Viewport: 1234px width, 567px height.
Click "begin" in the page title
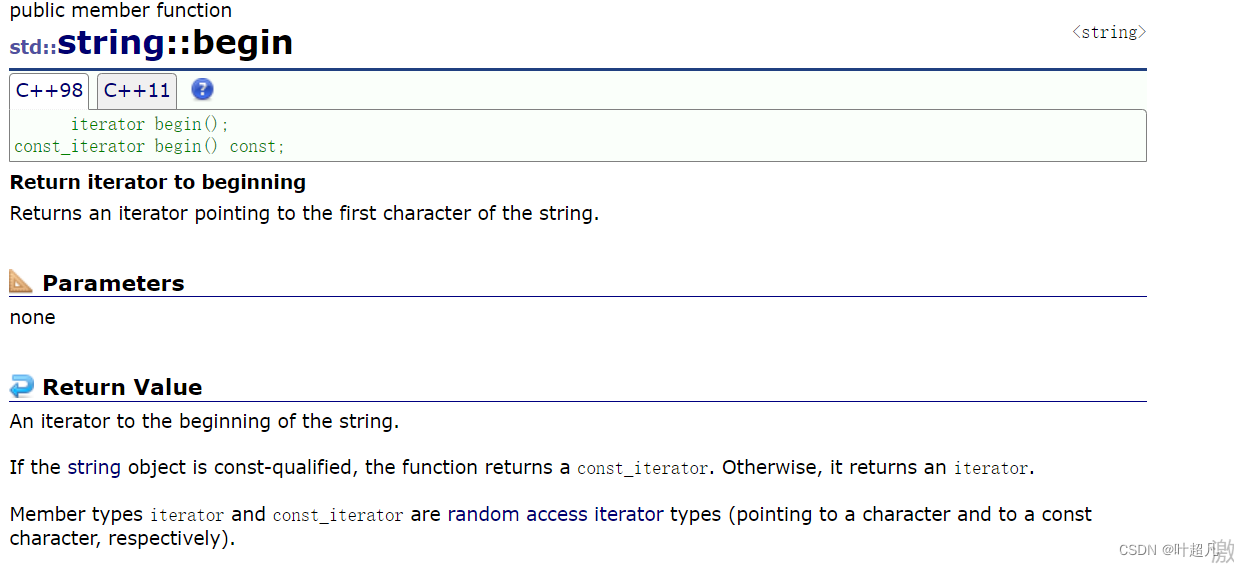243,43
